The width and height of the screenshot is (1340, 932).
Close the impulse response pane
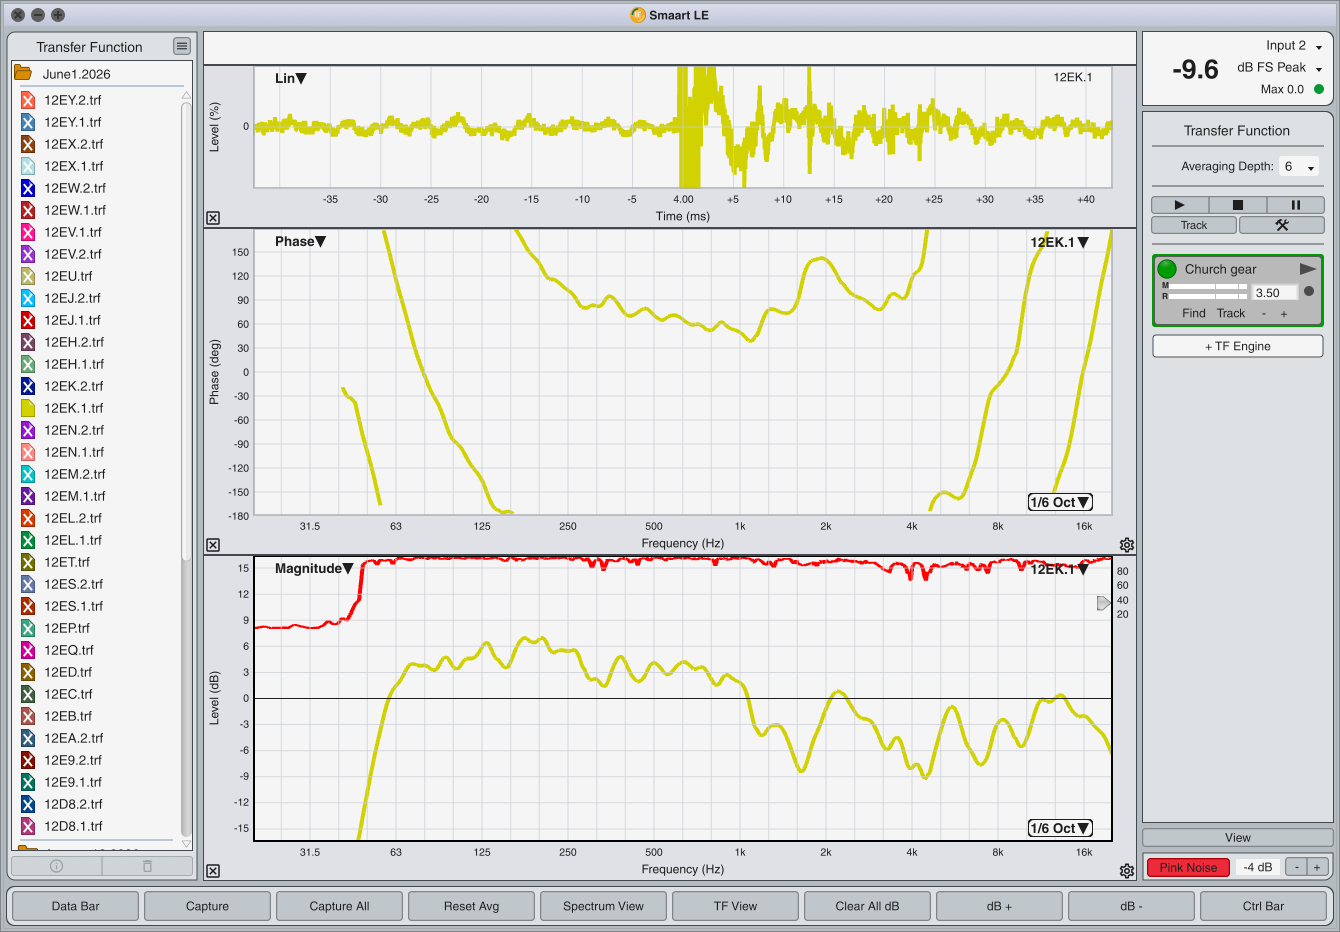coord(213,218)
